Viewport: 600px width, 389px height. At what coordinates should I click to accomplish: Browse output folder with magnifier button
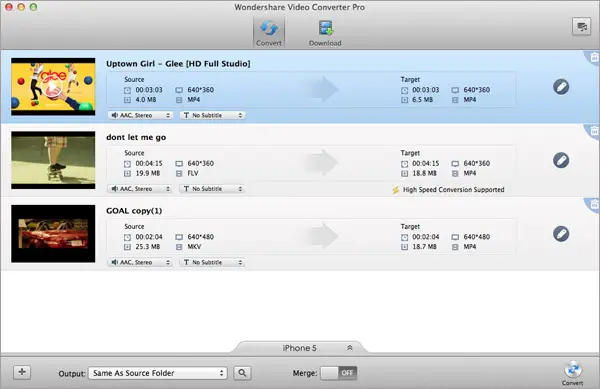tap(242, 373)
